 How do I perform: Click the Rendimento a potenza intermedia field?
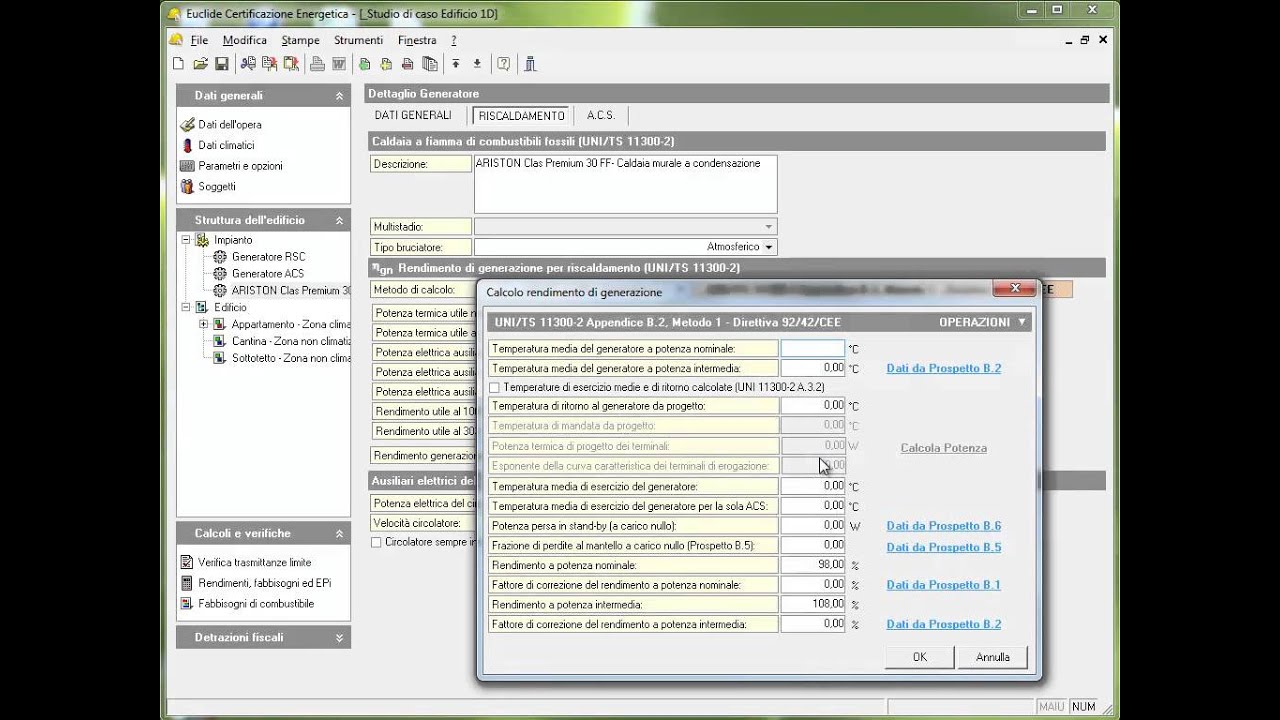[812, 604]
